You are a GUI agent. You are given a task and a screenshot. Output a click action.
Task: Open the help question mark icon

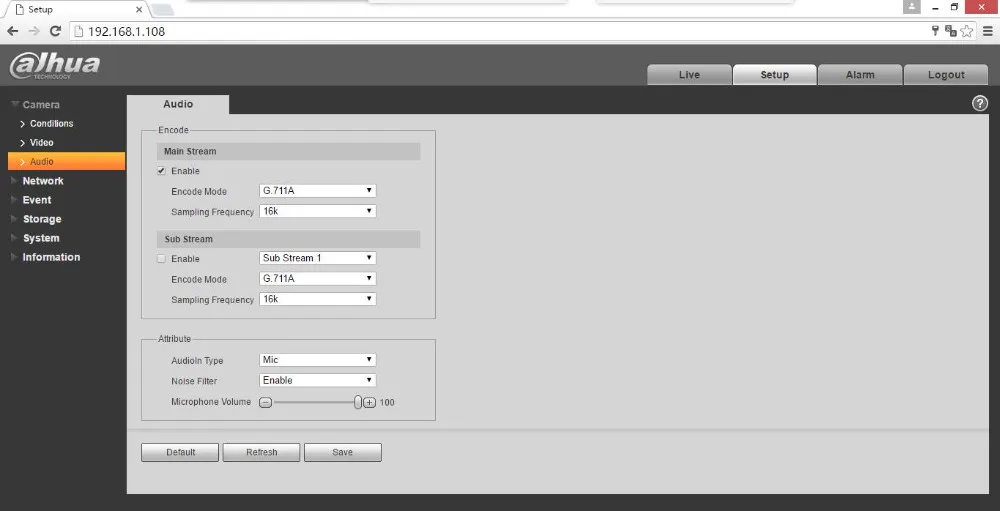(980, 103)
